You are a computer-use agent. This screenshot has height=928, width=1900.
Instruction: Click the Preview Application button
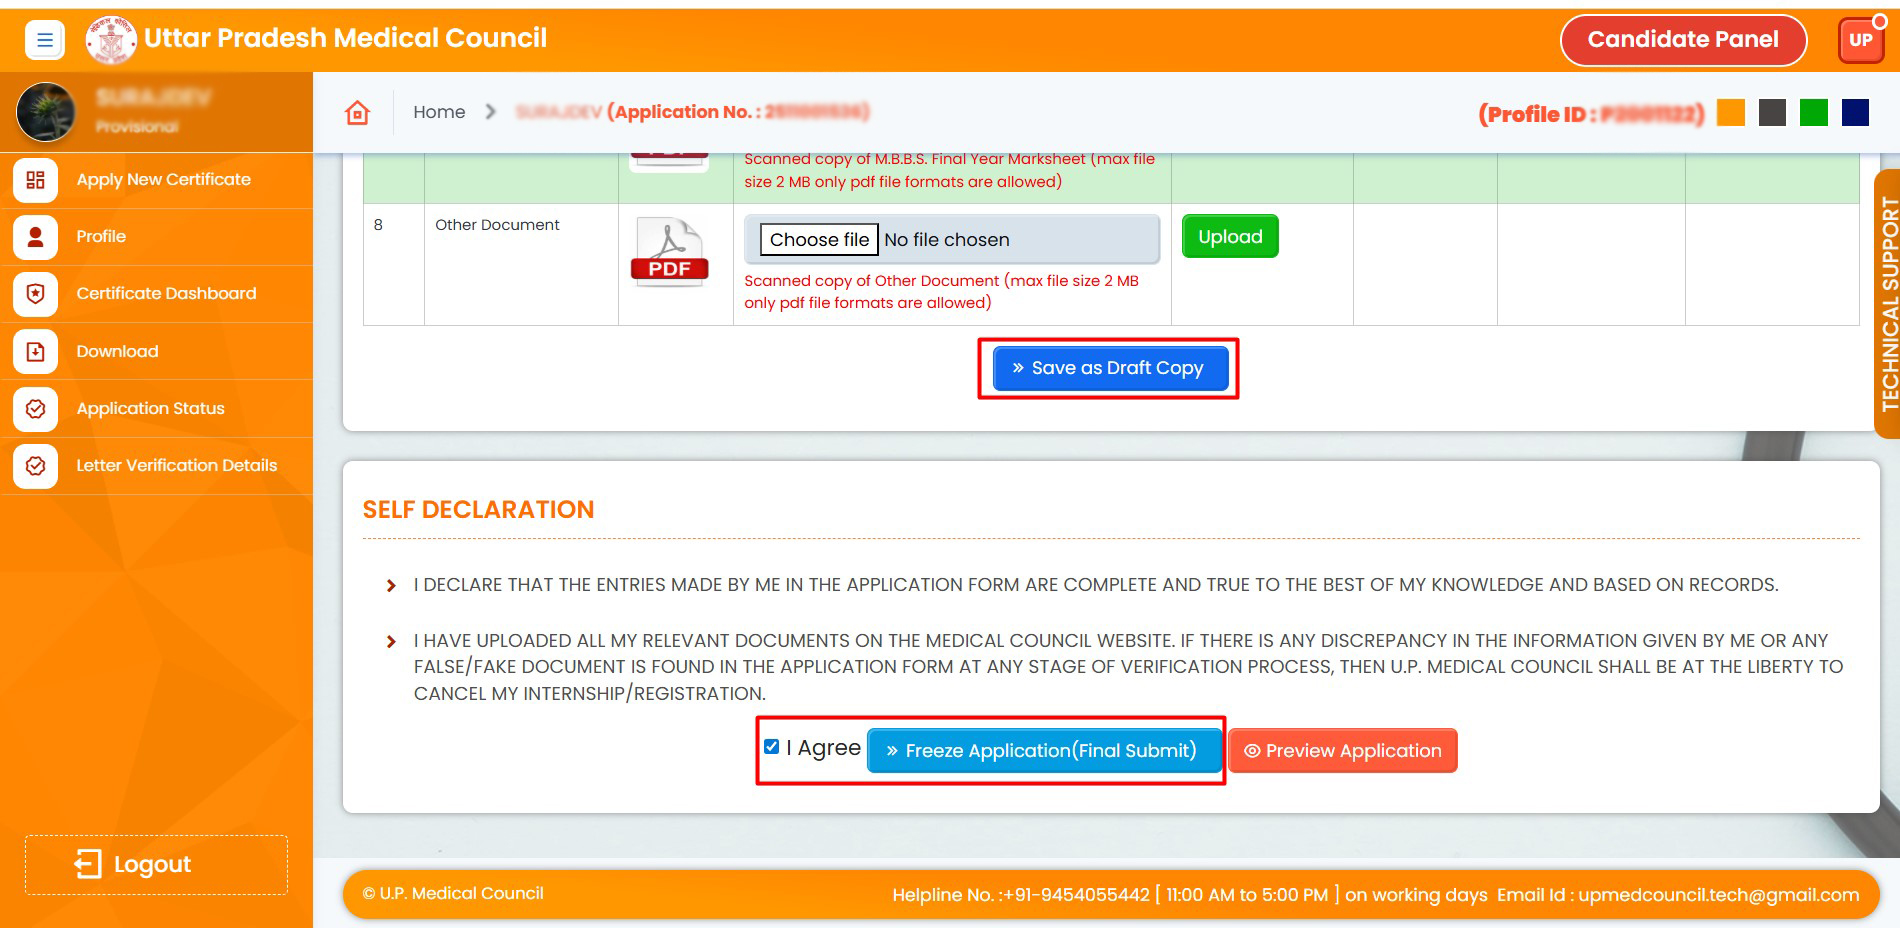tap(1342, 751)
